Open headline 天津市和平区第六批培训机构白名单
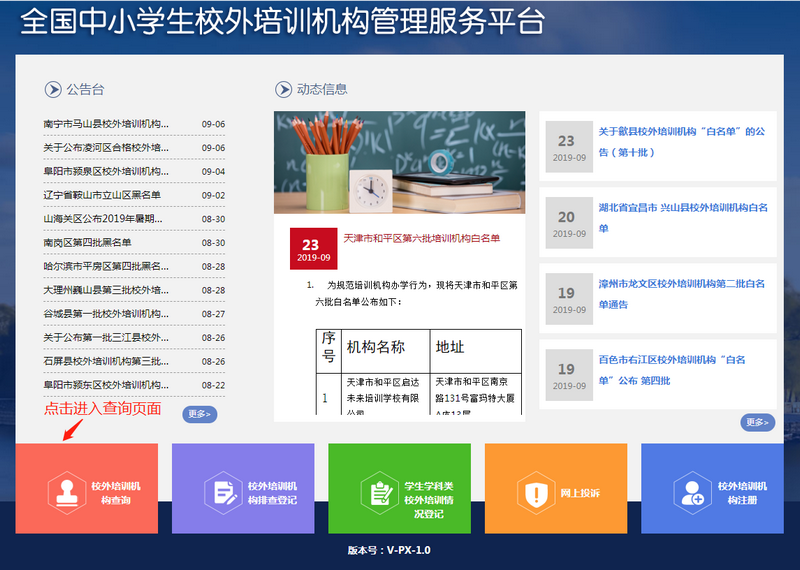The height and width of the screenshot is (570, 800). click(421, 238)
